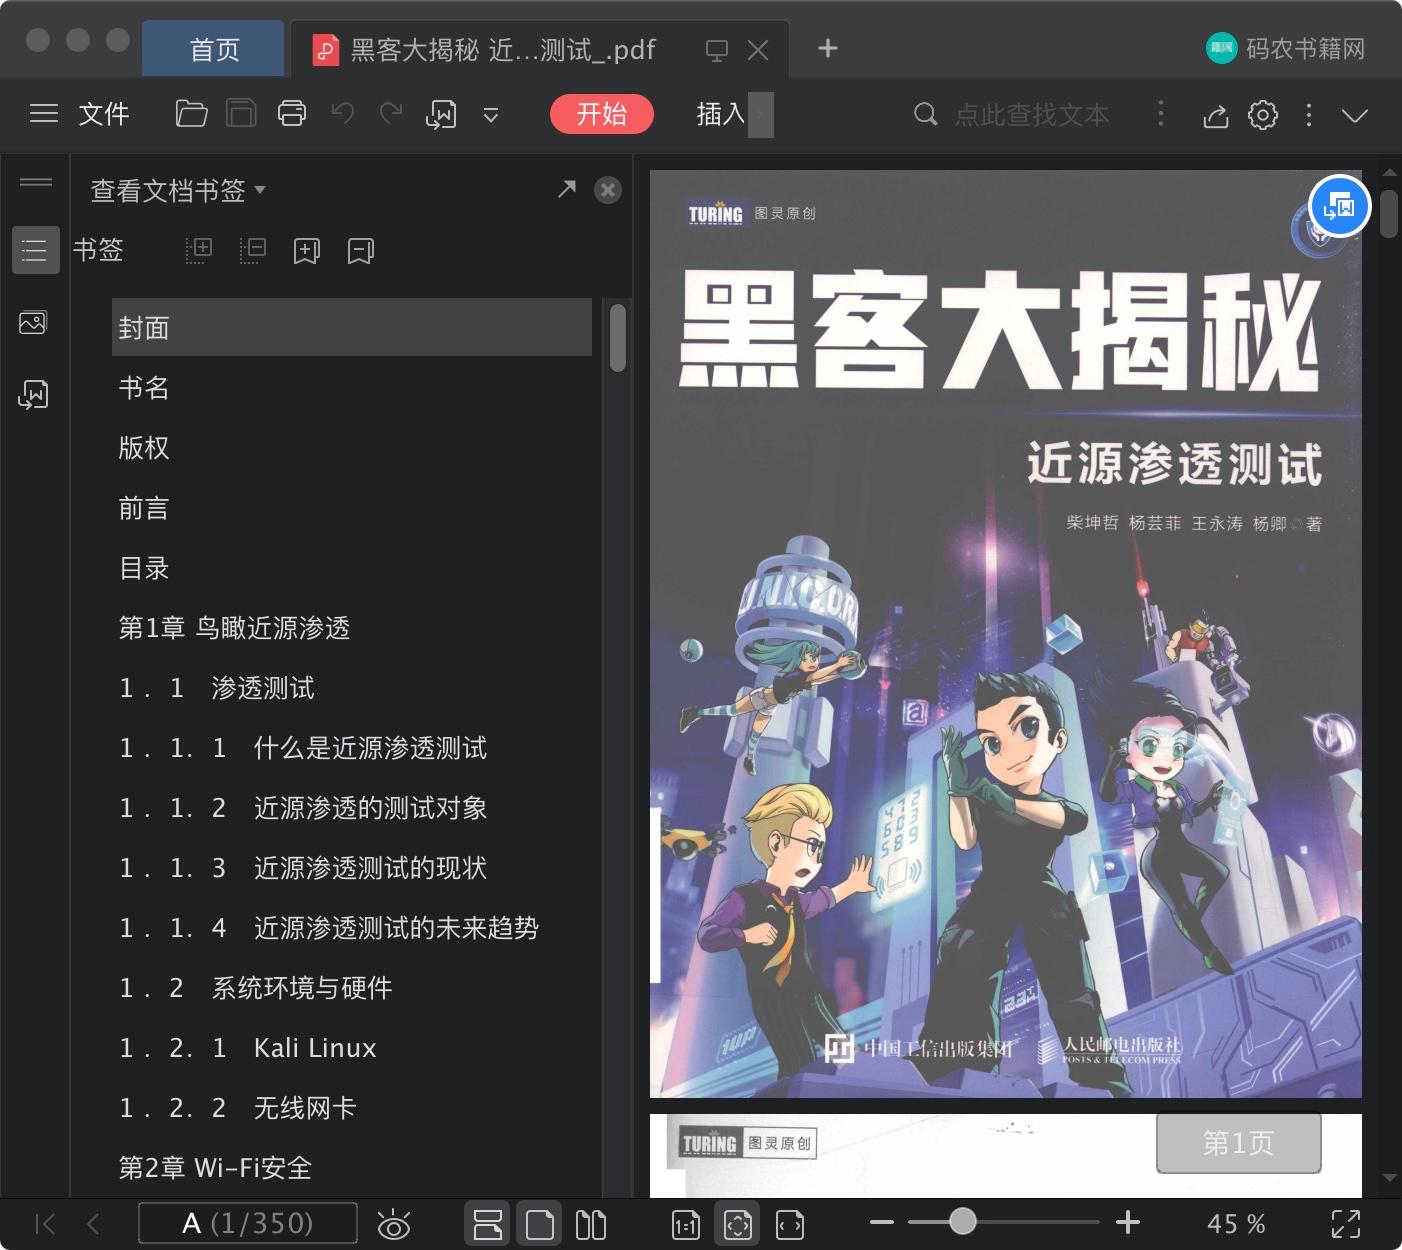Open the hamburger main menu icon
Screen dimensions: 1402x1250
coord(43,114)
